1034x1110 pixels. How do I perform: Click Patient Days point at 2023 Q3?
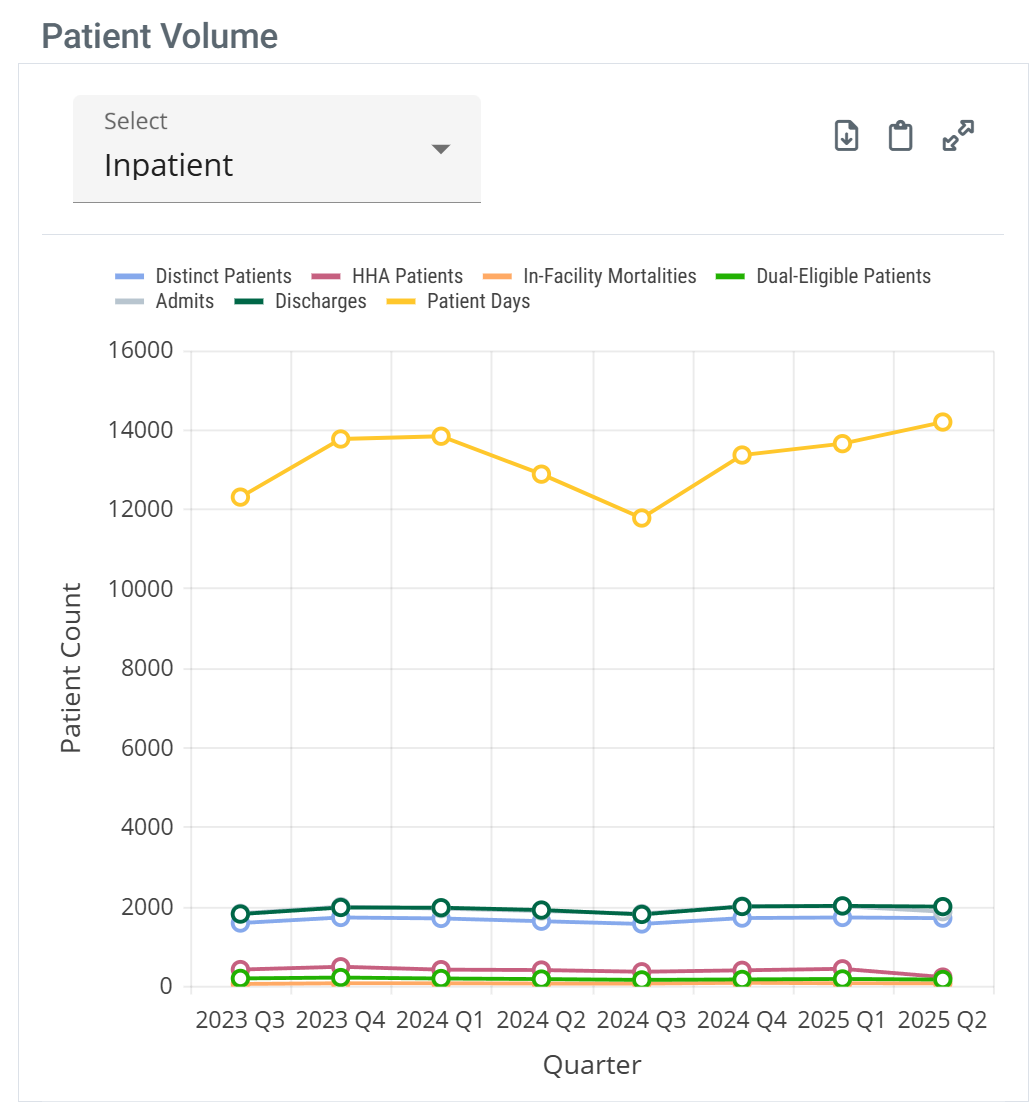(240, 497)
